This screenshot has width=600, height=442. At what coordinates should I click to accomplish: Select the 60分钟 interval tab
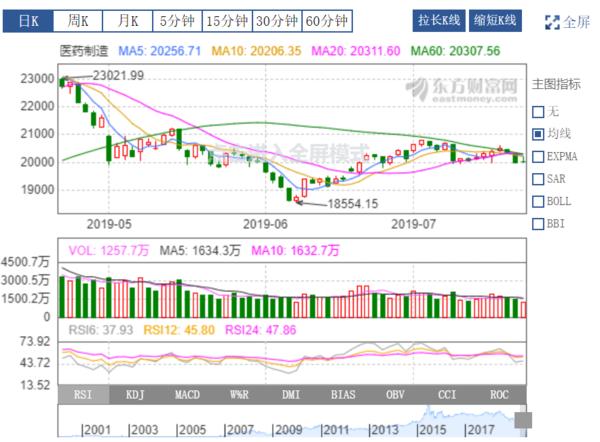click(327, 21)
